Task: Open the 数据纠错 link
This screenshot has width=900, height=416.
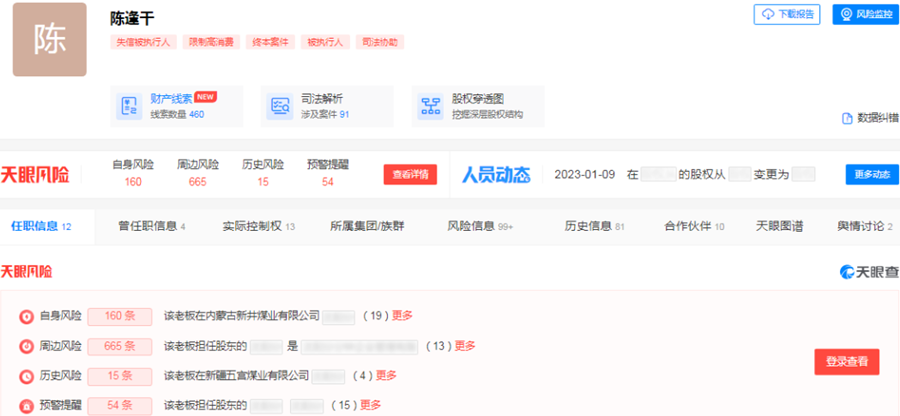Action: 870,118
